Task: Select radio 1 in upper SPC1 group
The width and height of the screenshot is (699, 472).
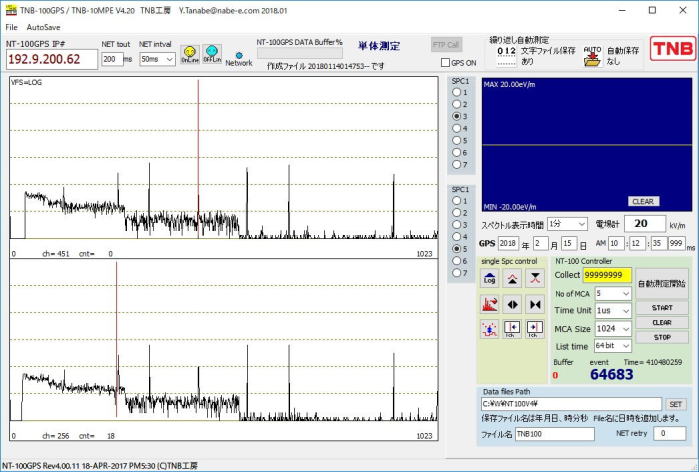Action: 456,92
